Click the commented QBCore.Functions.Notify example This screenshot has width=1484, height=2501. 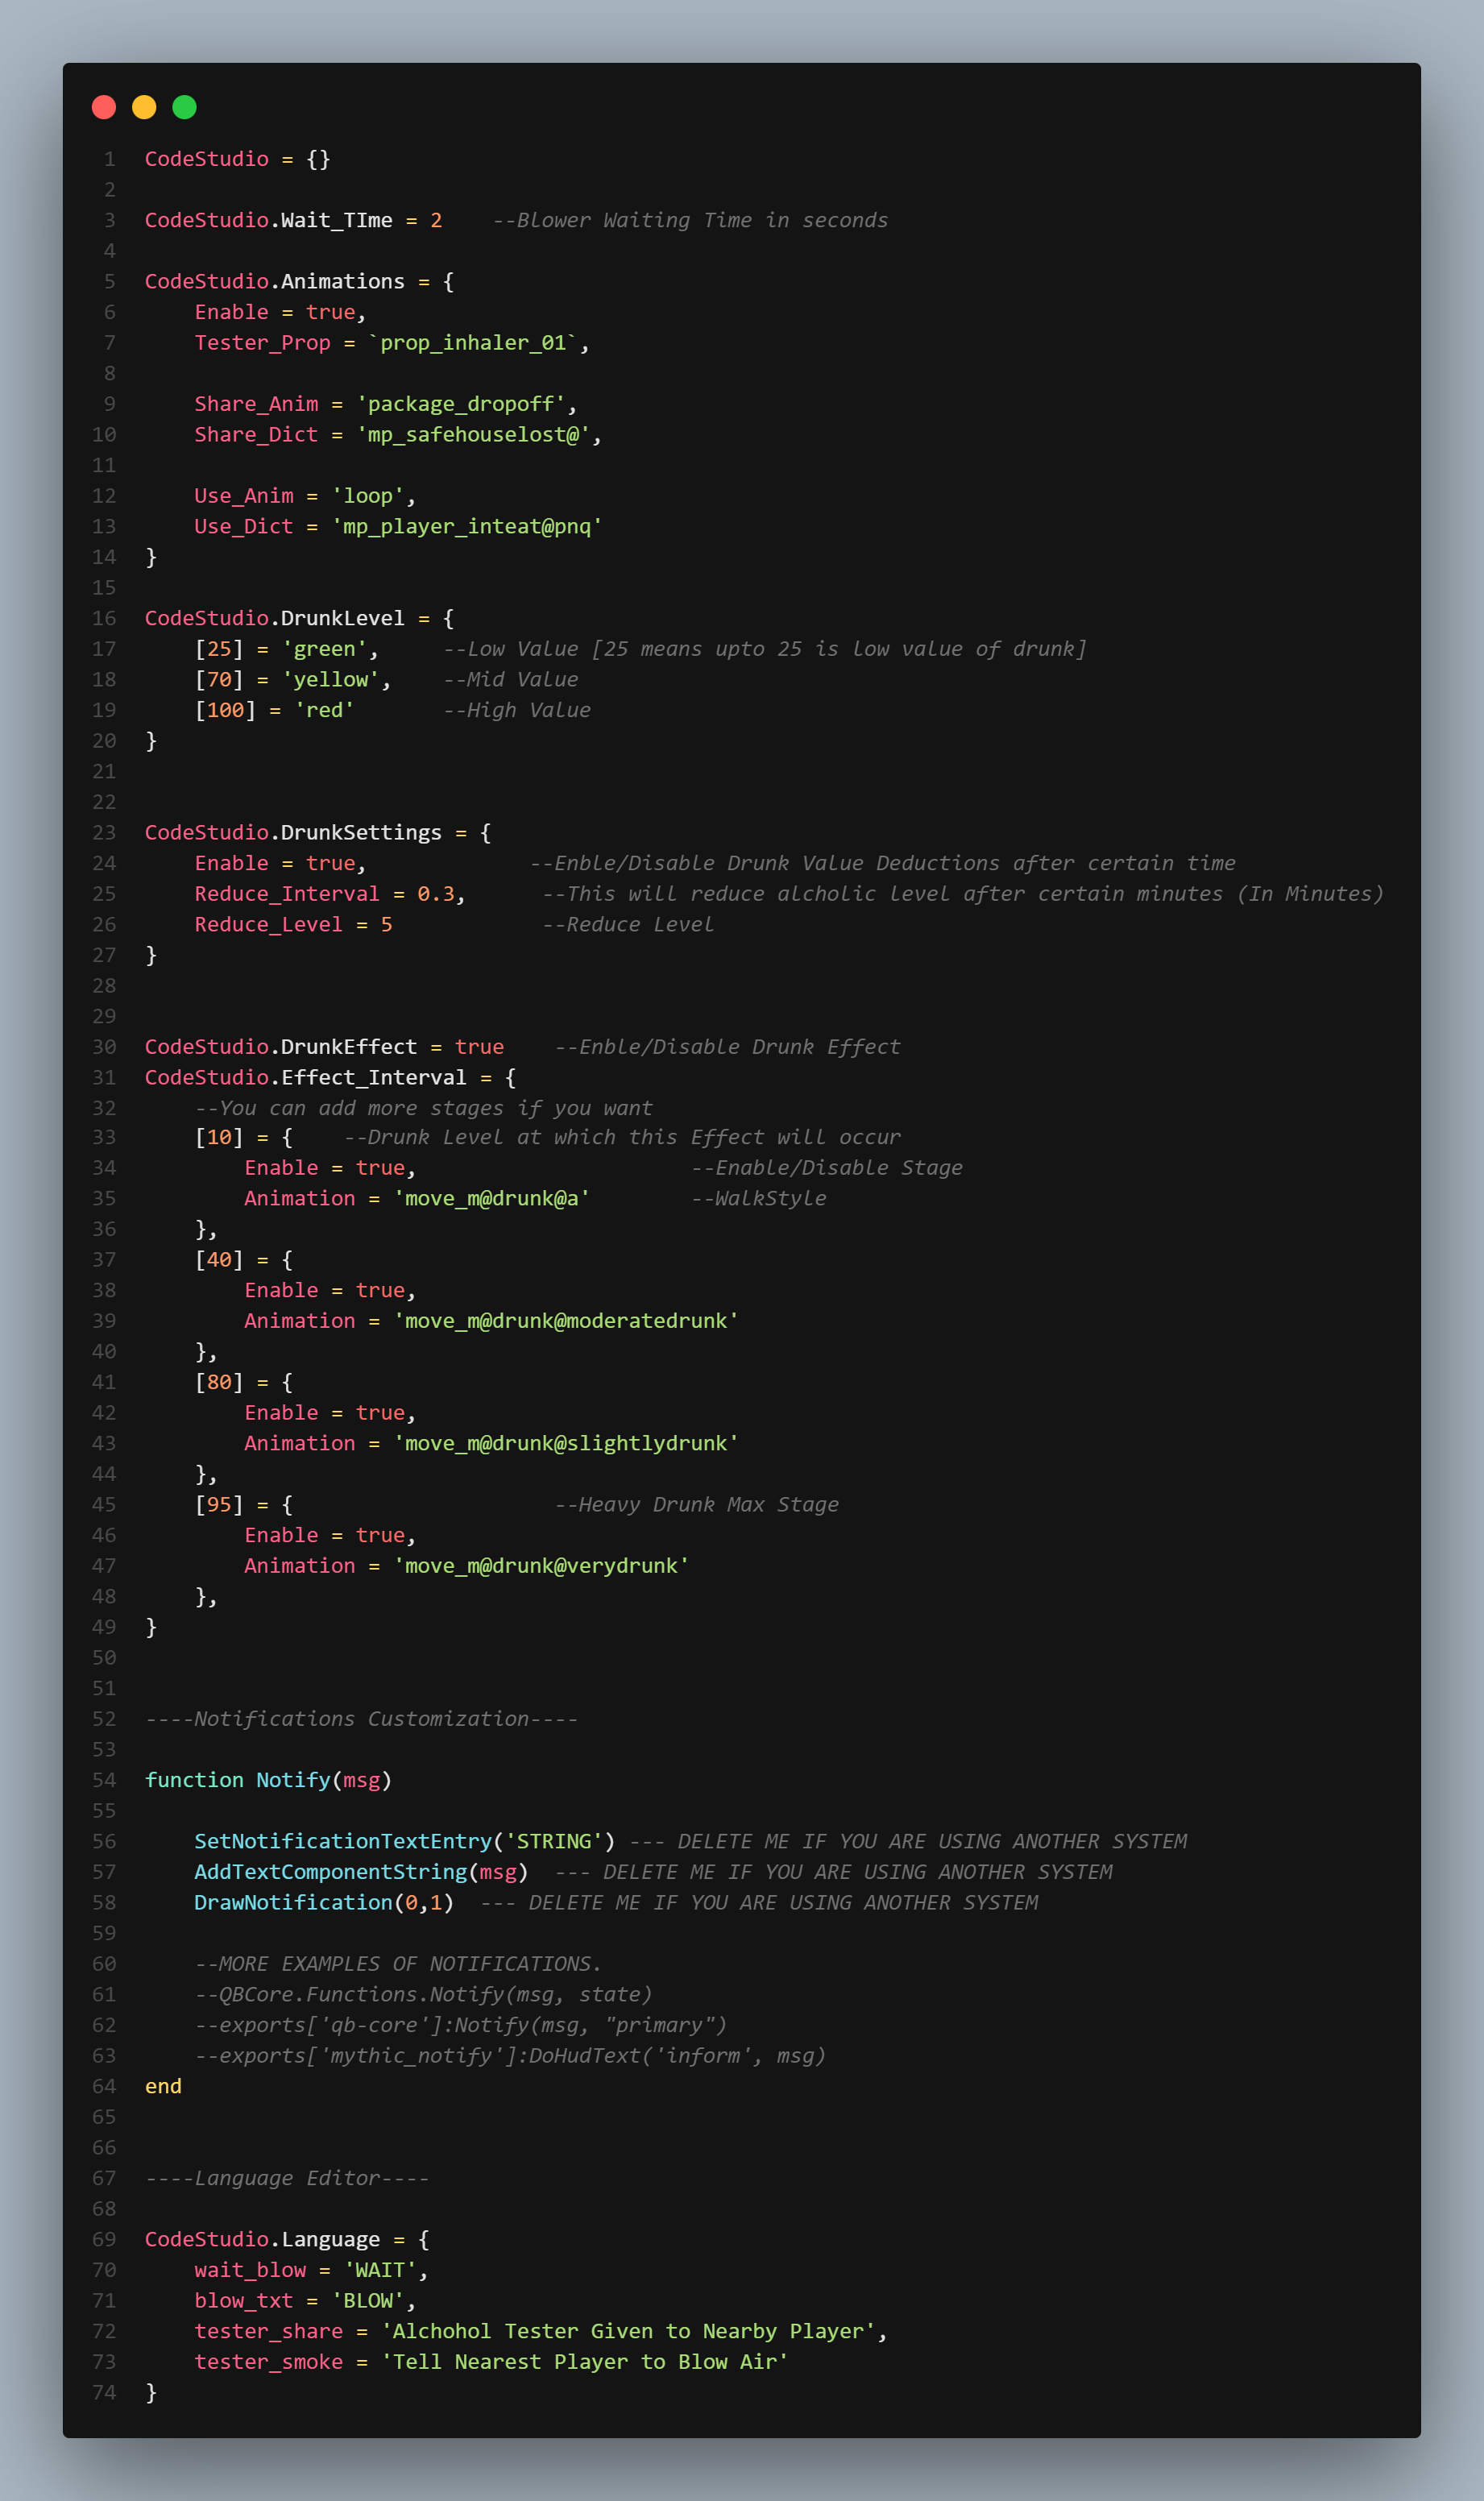coord(424,1993)
